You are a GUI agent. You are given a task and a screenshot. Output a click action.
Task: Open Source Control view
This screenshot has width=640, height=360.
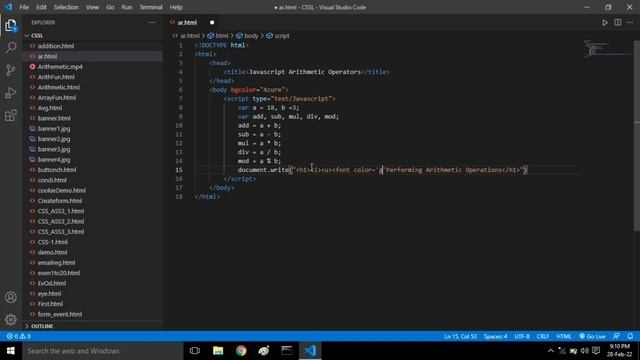(11, 70)
